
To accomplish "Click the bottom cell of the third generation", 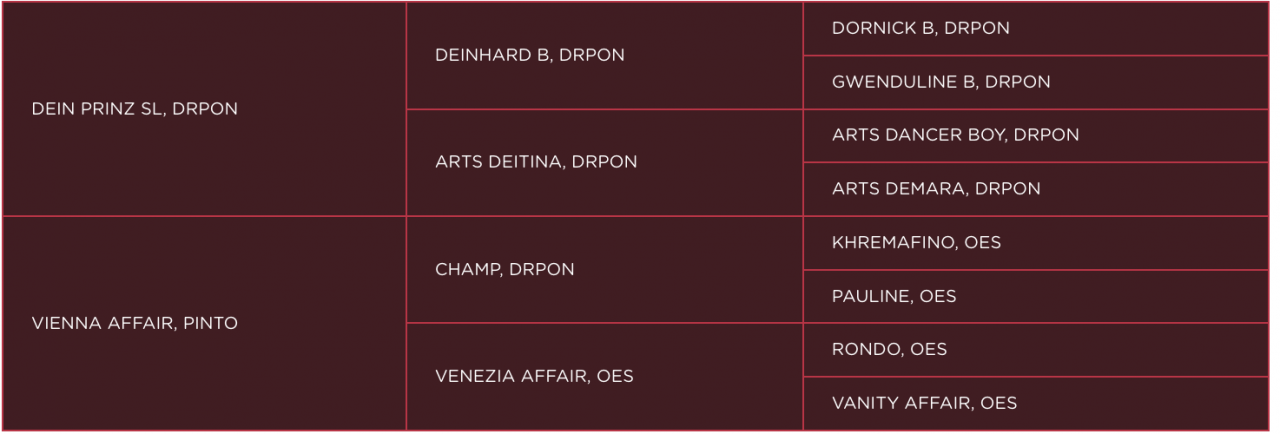I will pyautogui.click(x=924, y=403).
